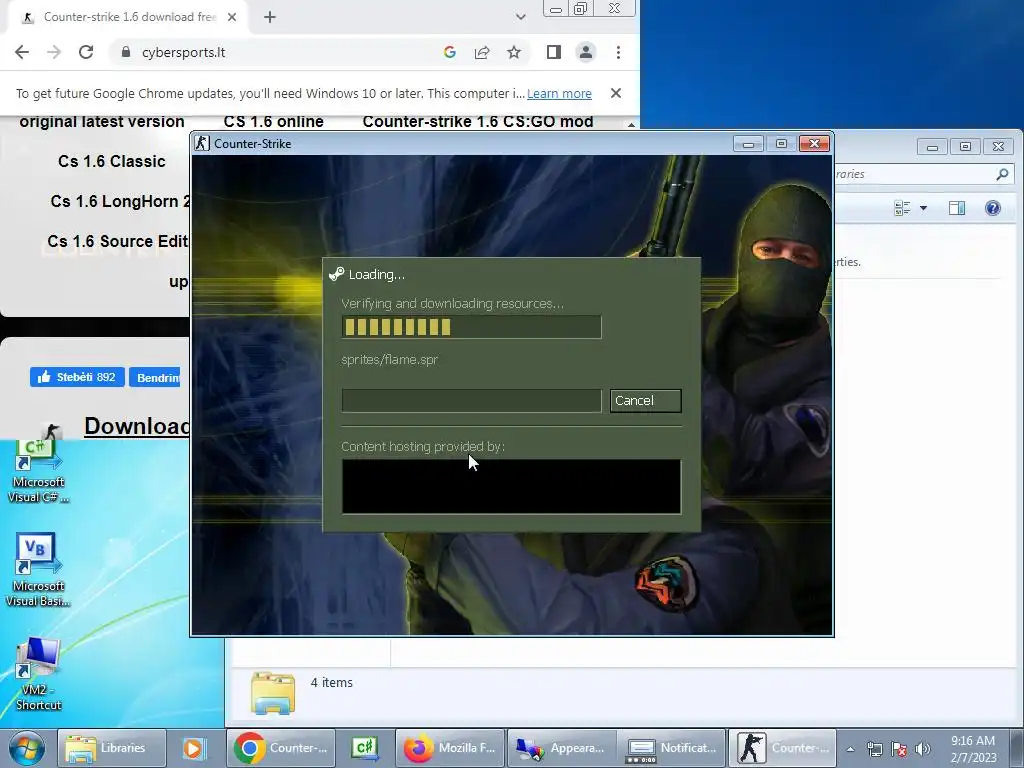
Task: Open Chrome profile avatar
Action: pos(586,52)
